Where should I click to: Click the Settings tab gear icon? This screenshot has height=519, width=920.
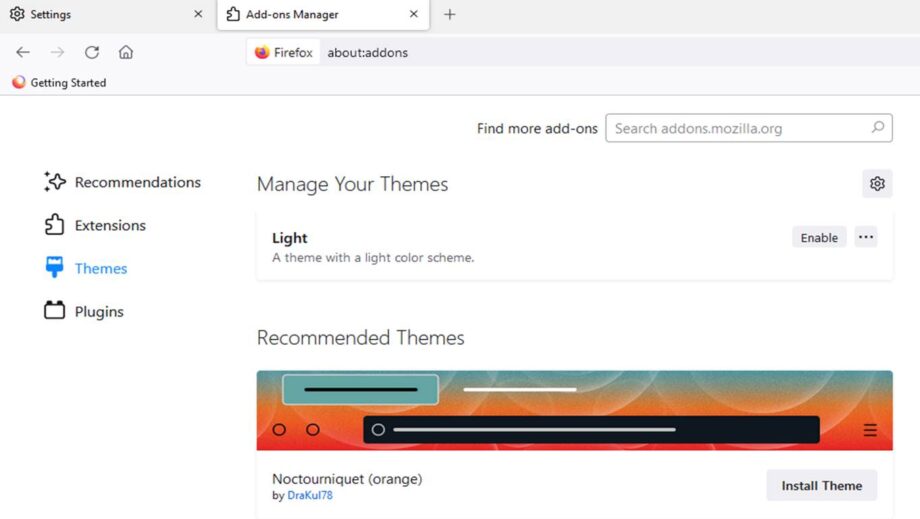17,14
